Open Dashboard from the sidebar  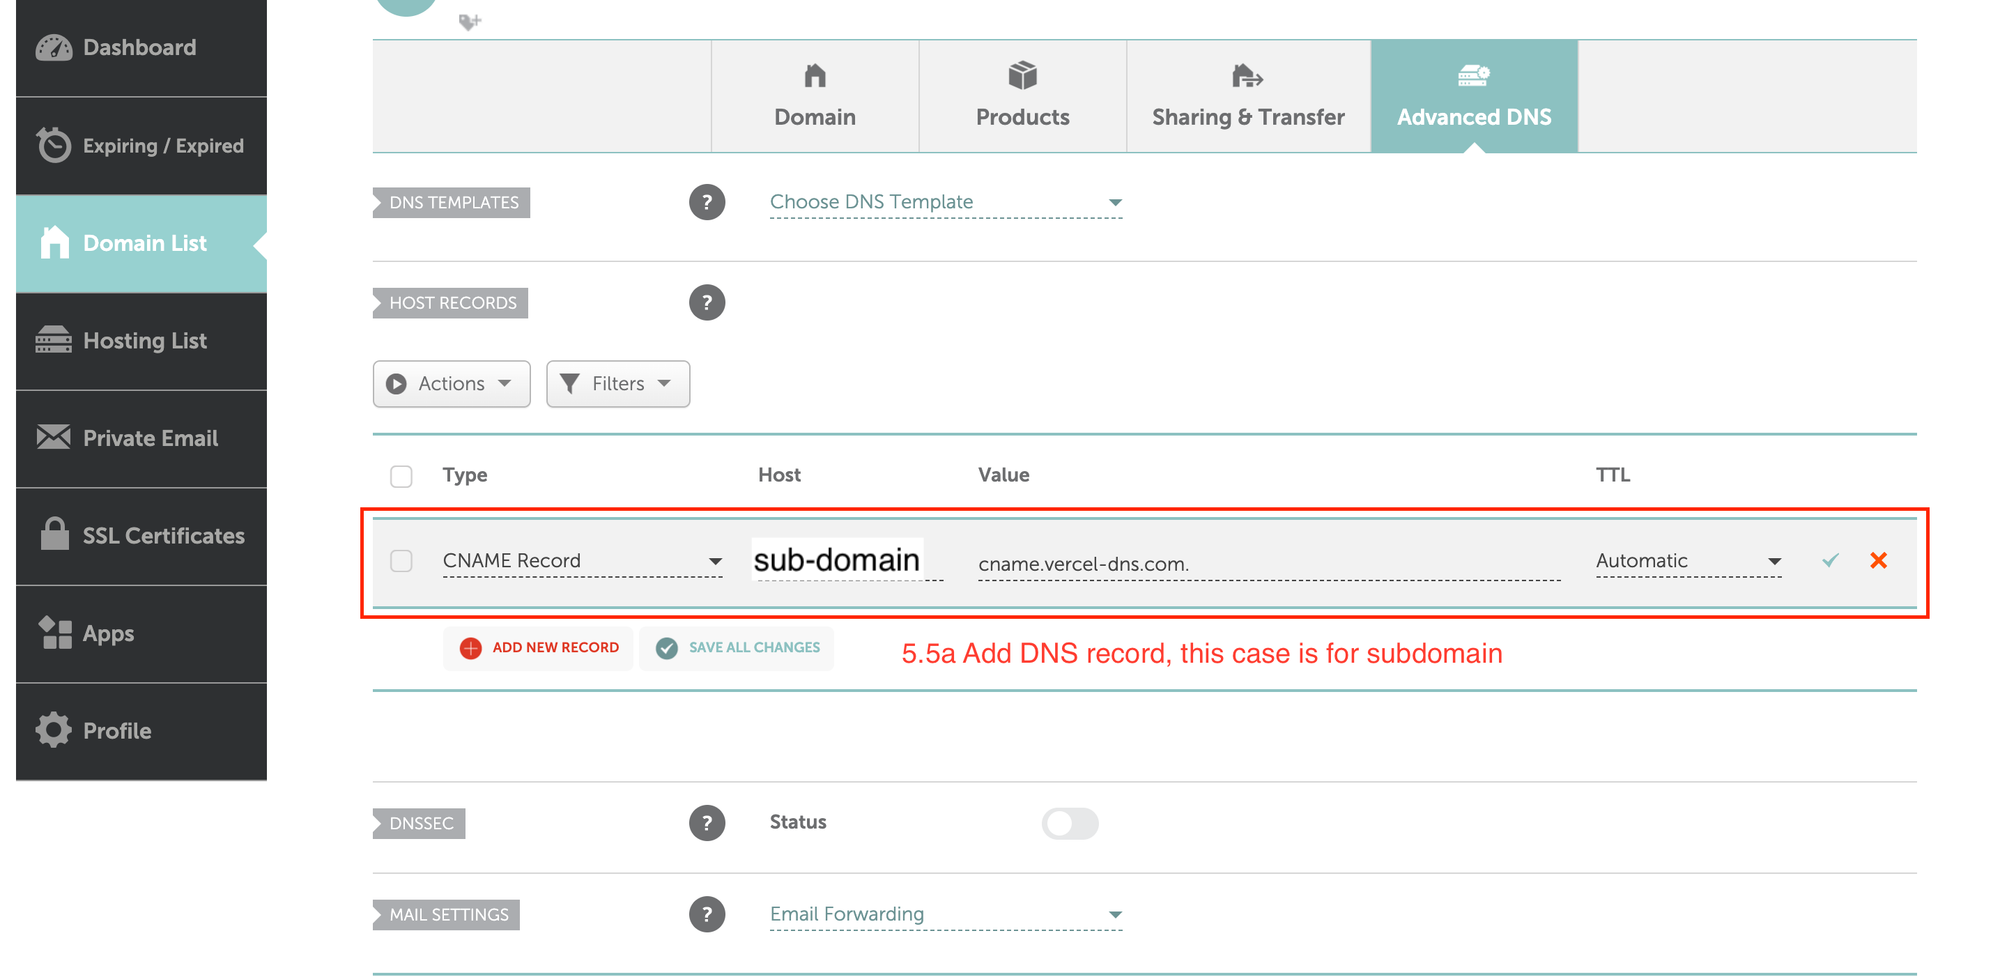pos(141,48)
